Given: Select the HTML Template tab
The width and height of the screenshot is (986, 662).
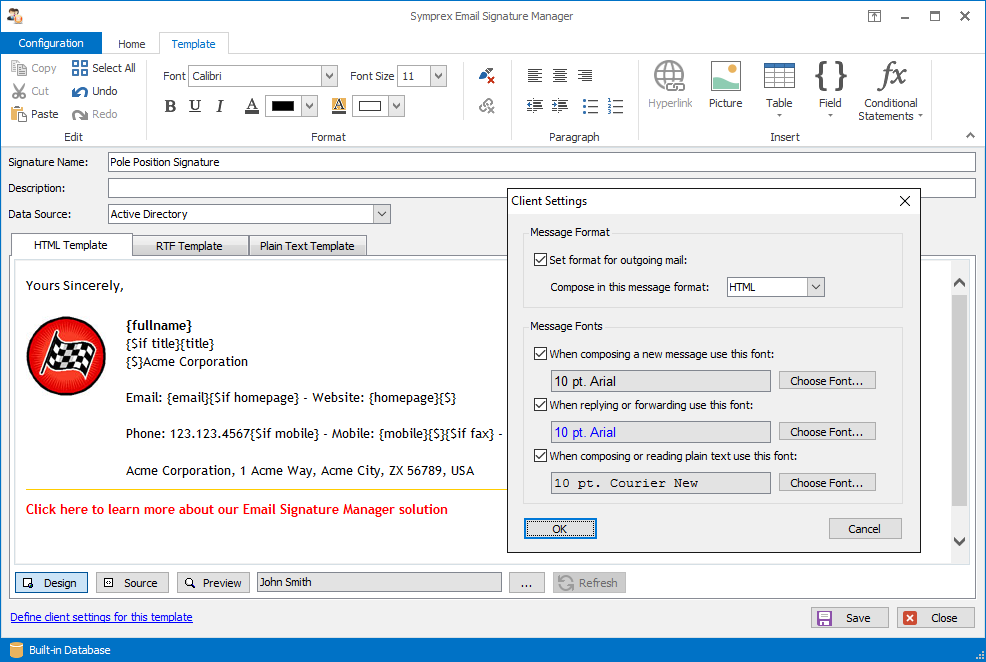Looking at the screenshot, I should (x=71, y=245).
